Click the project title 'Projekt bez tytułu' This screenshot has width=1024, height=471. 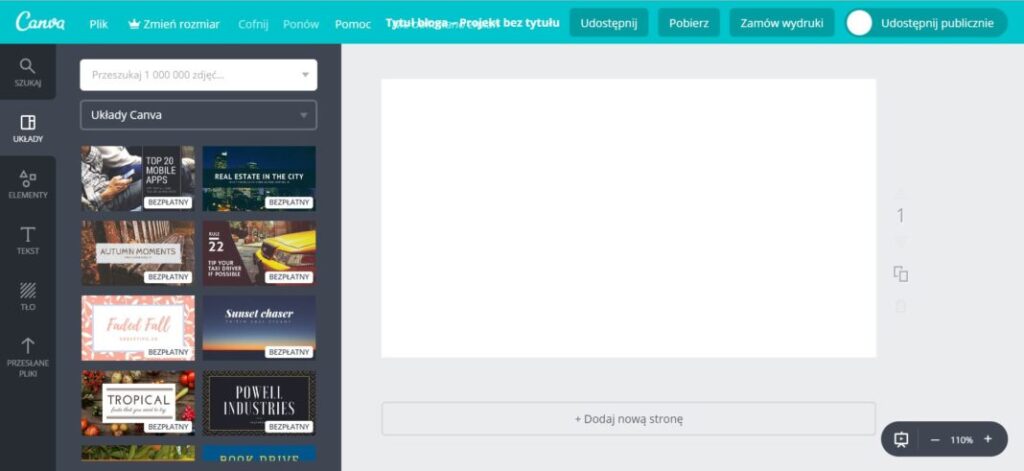509,23
